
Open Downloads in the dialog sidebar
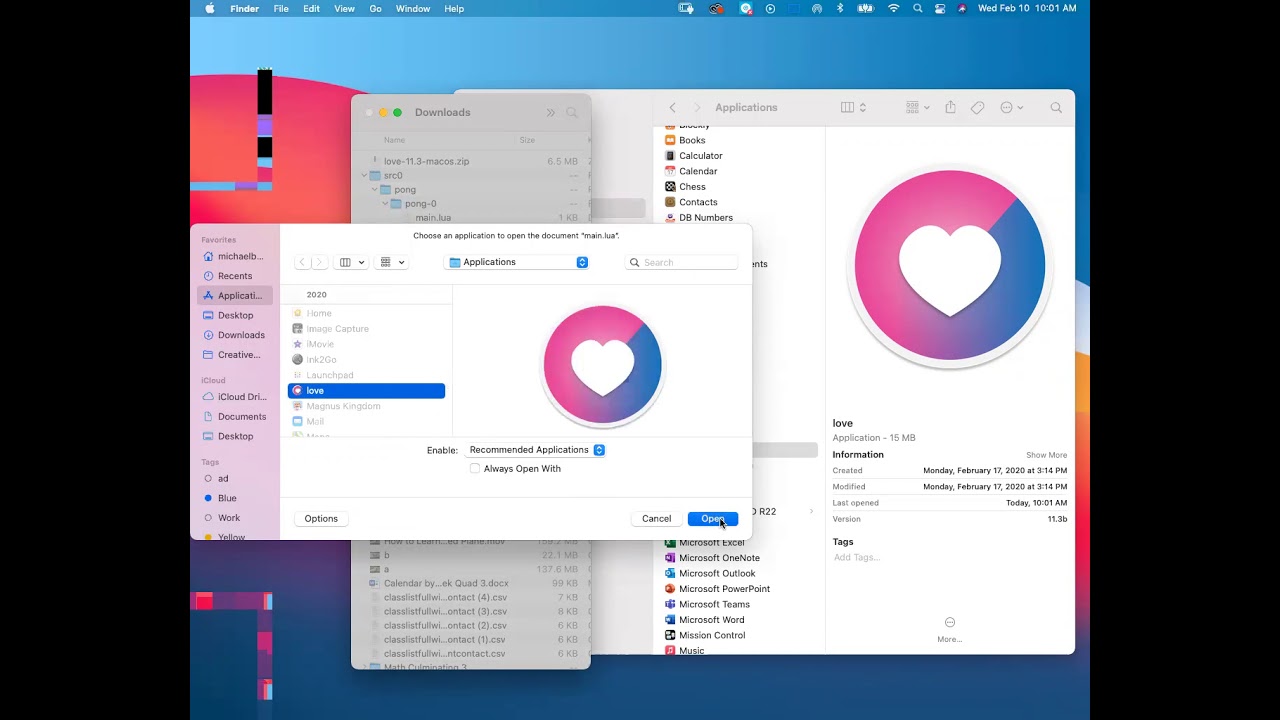point(235,335)
